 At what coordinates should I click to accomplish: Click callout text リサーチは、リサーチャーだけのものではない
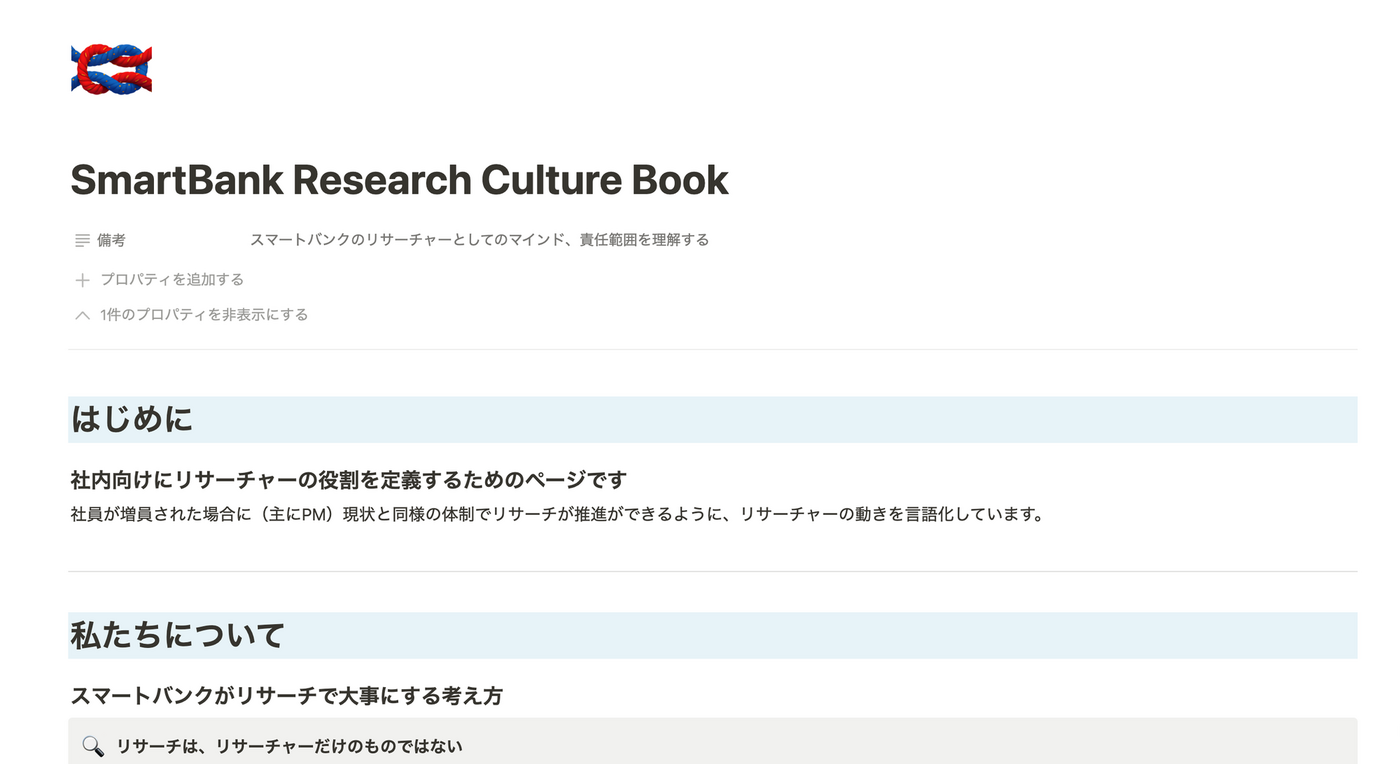pyautogui.click(x=289, y=746)
